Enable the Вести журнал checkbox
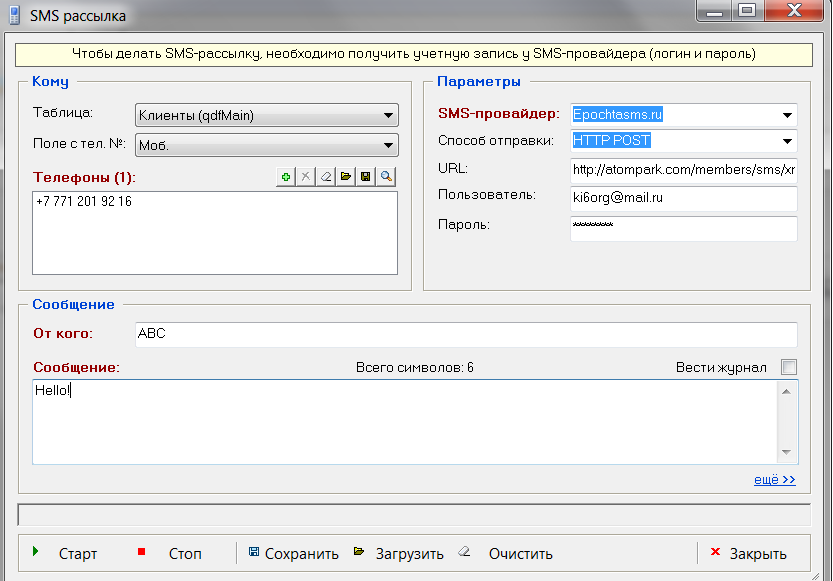This screenshot has width=833, height=581. (789, 367)
